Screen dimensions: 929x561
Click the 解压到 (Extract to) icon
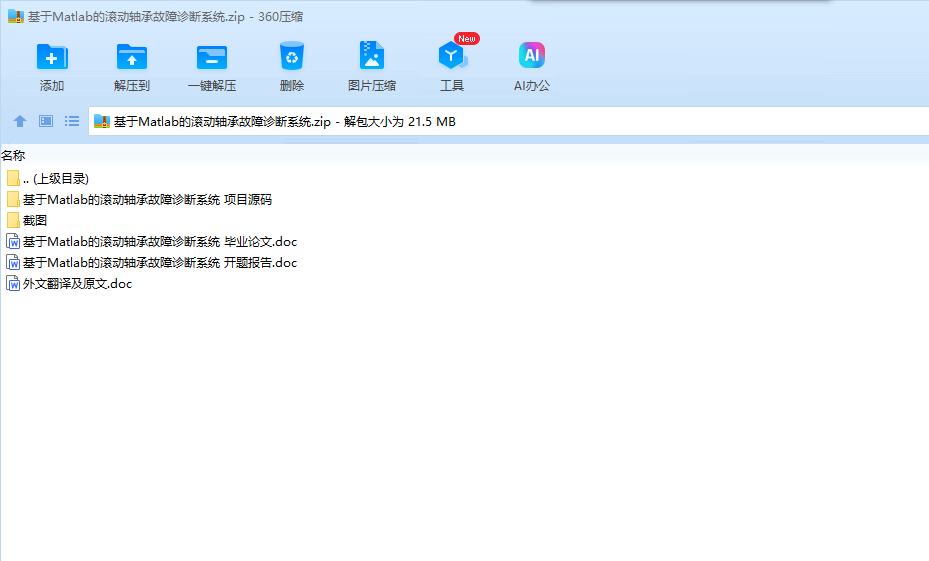coord(132,57)
